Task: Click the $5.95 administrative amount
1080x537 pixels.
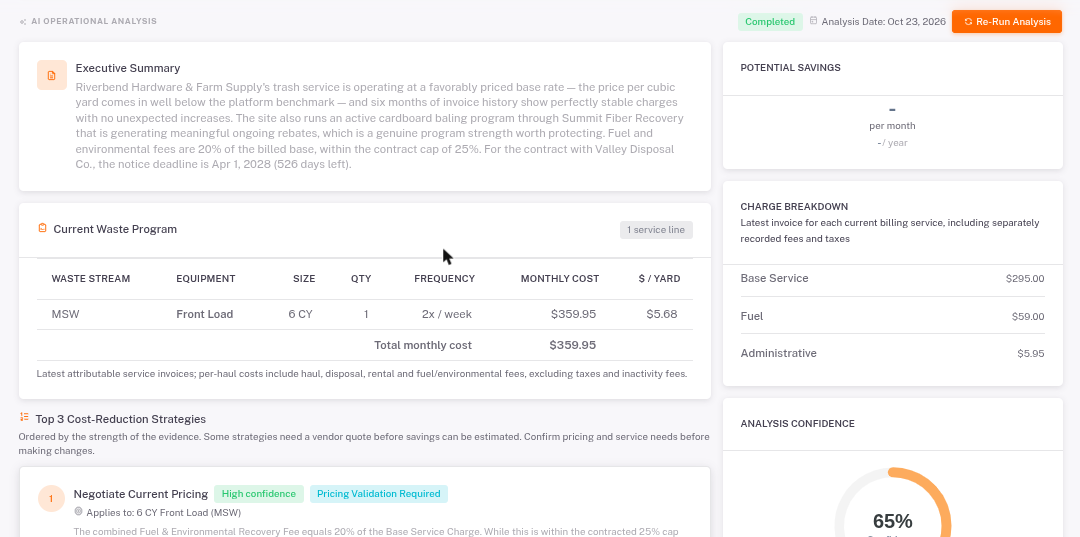Action: [x=1031, y=354]
